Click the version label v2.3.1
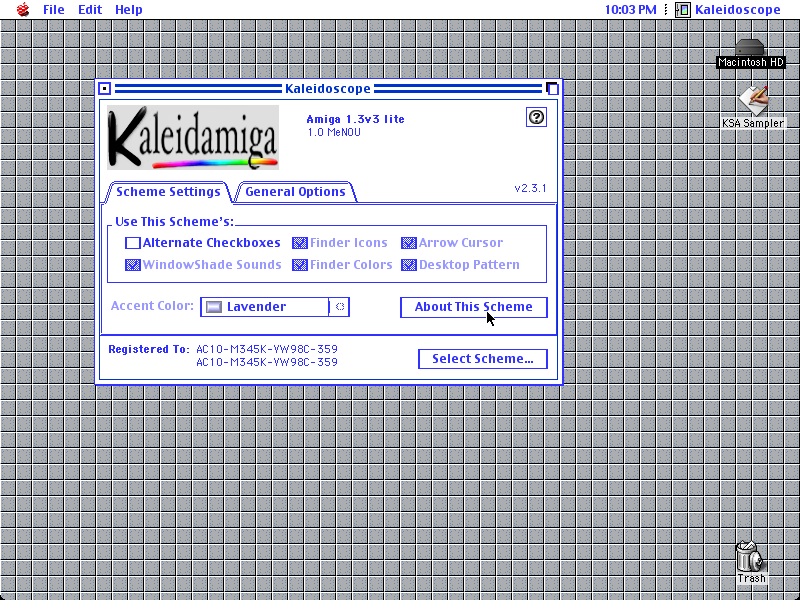The image size is (800, 600). coord(531,188)
